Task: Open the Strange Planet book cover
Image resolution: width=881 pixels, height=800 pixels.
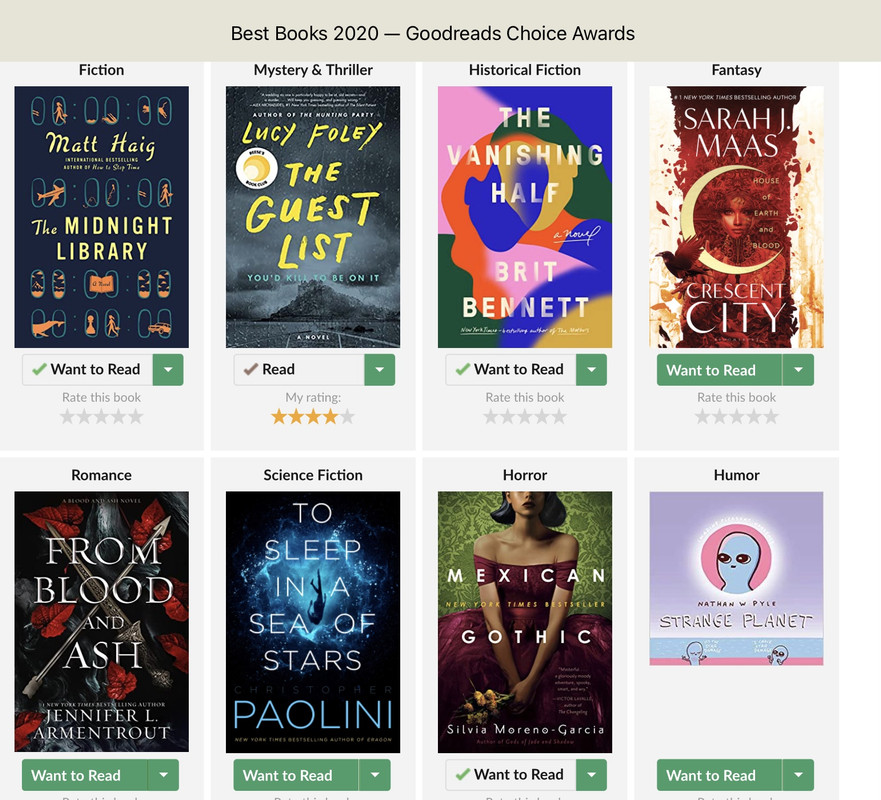Action: [x=737, y=579]
